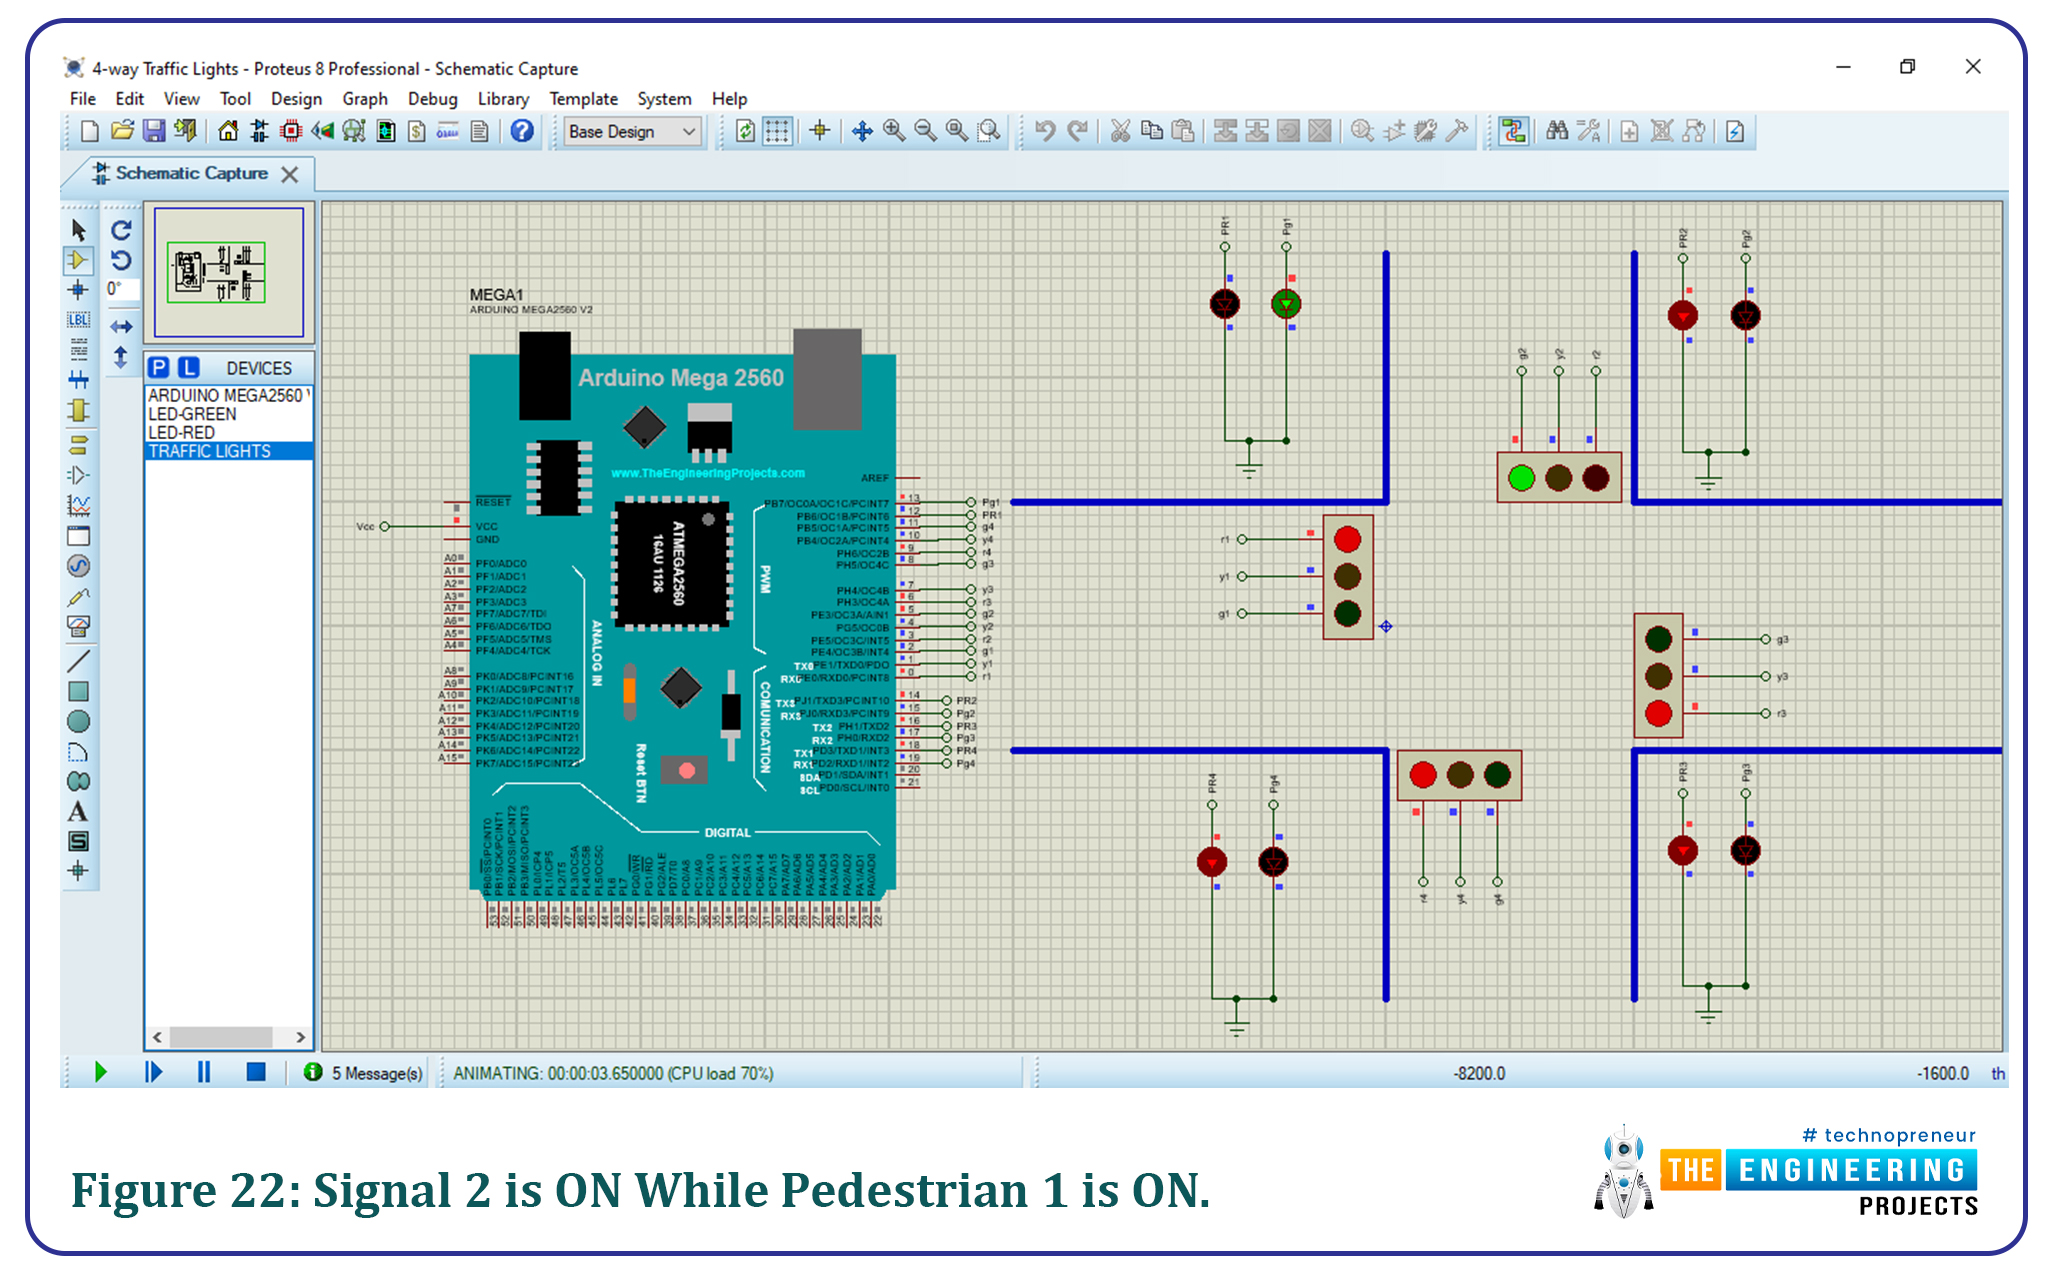This screenshot has width=2048, height=1283.
Task: Open the File menu
Action: (83, 98)
